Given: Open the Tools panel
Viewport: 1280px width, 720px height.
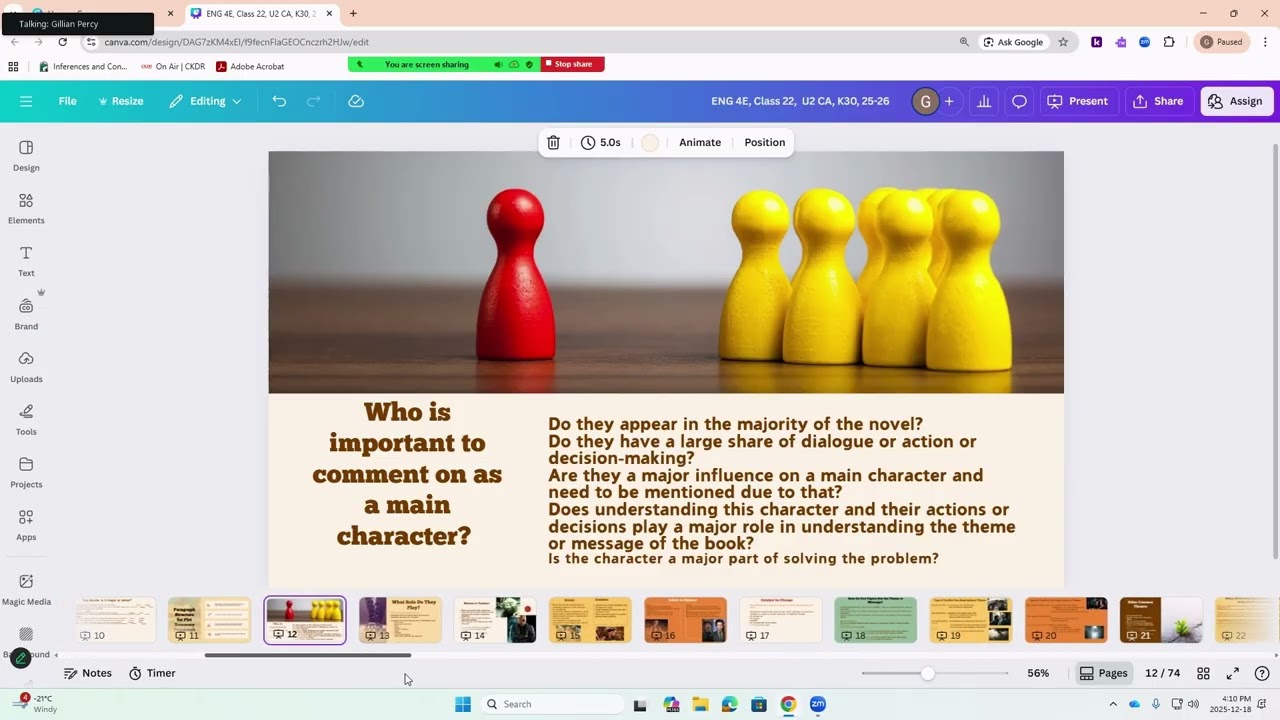Looking at the screenshot, I should (x=26, y=420).
